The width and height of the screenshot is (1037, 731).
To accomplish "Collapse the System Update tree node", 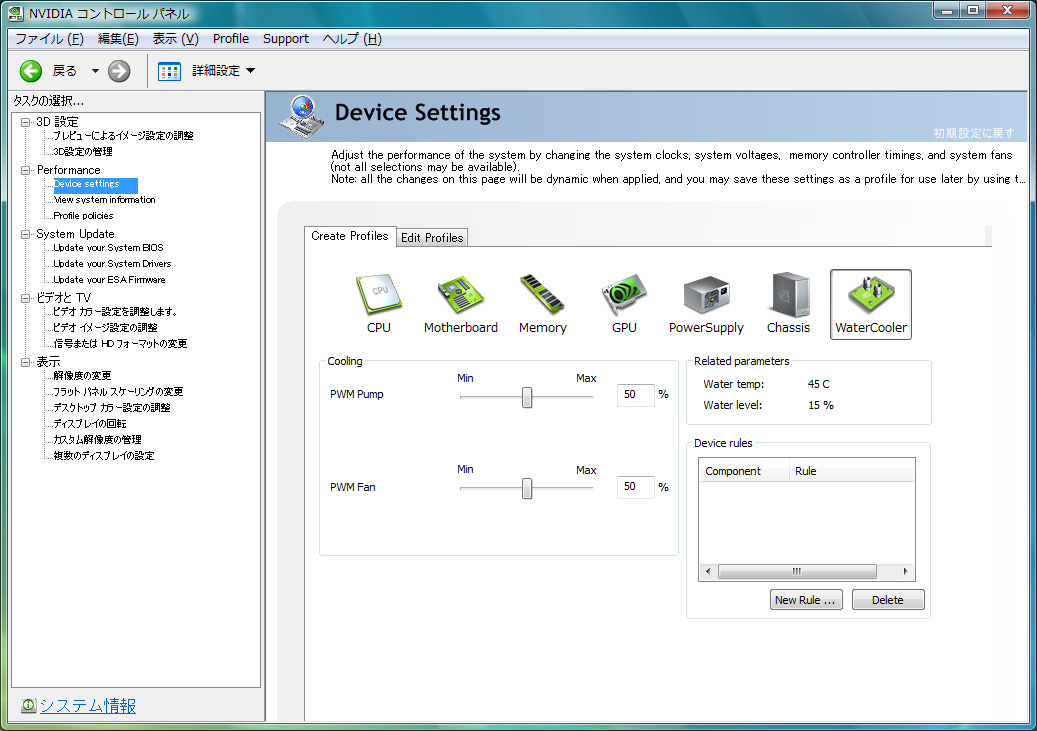I will click(x=26, y=234).
